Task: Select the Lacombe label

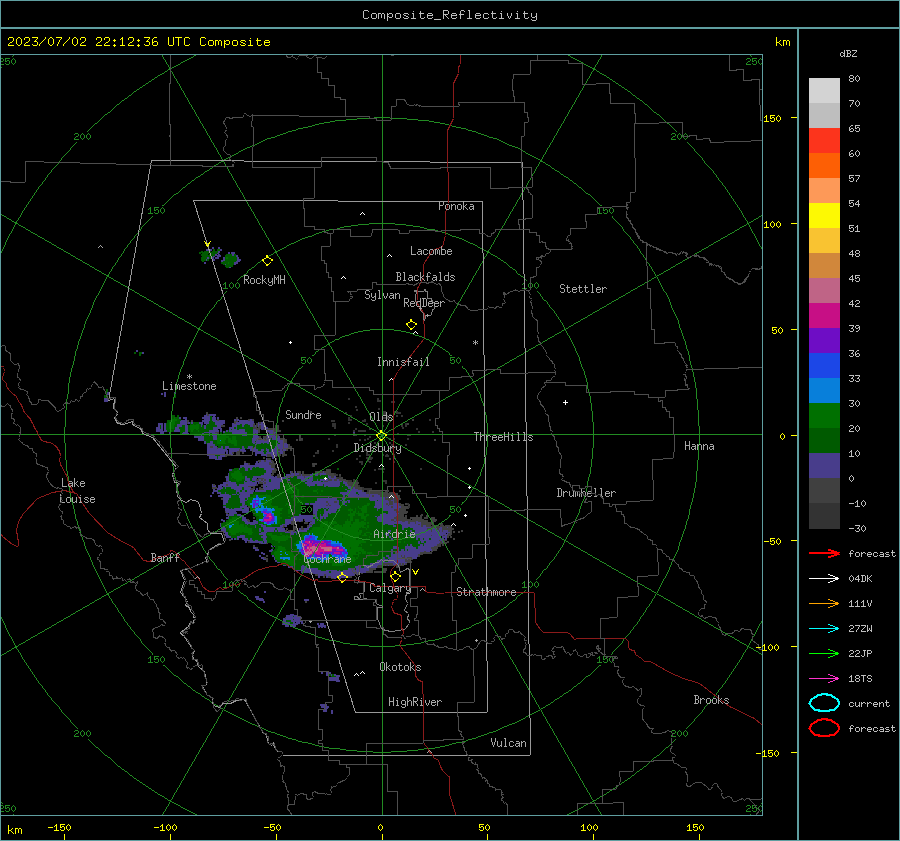Action: pyautogui.click(x=431, y=251)
